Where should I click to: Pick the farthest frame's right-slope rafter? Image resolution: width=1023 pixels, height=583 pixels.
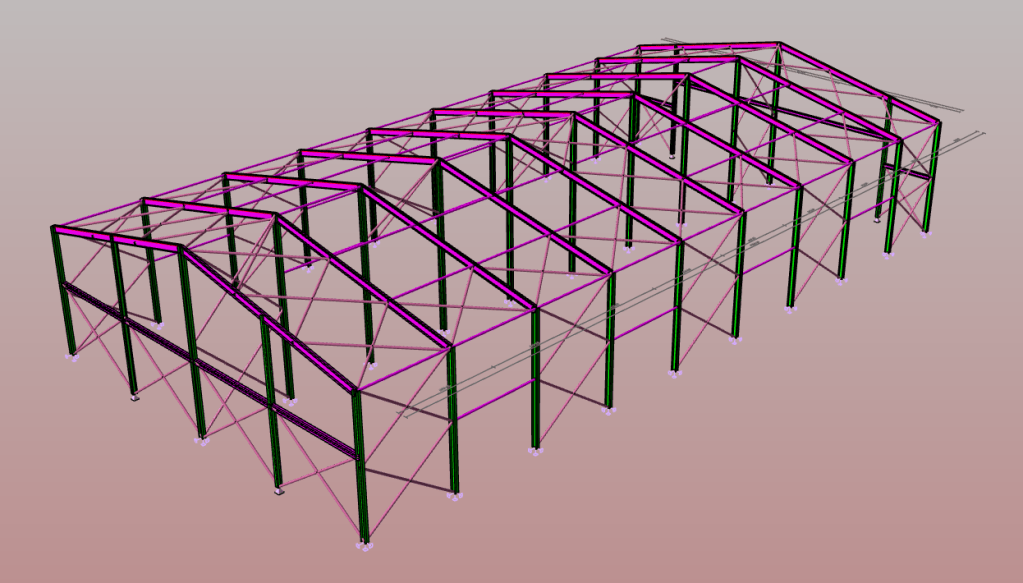coord(860,84)
